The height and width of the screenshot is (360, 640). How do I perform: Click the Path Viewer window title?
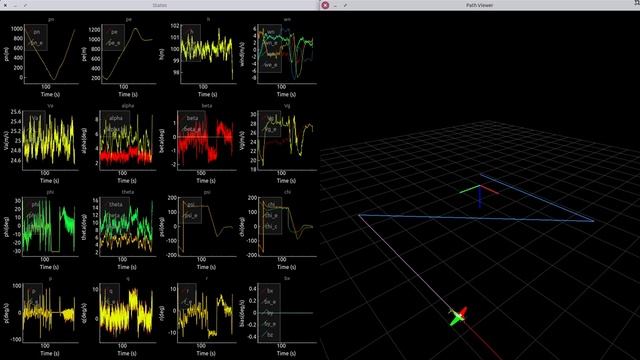coord(479,5)
